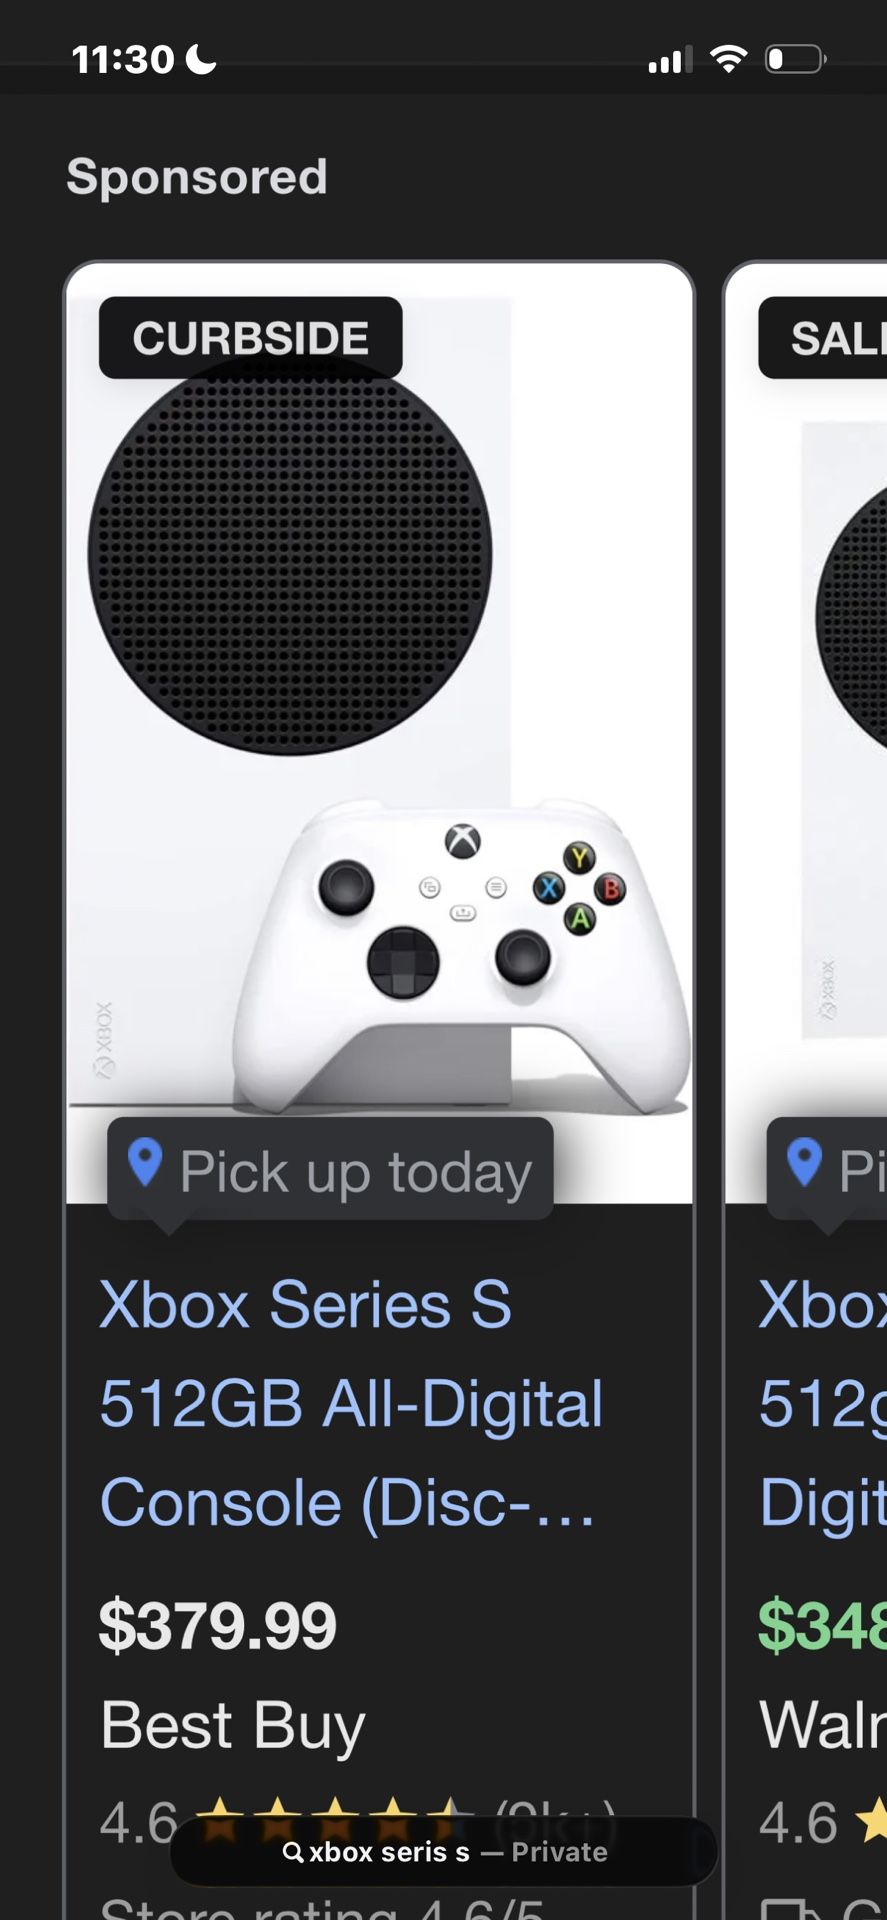Tap the Pick up today label

pos(355,1171)
